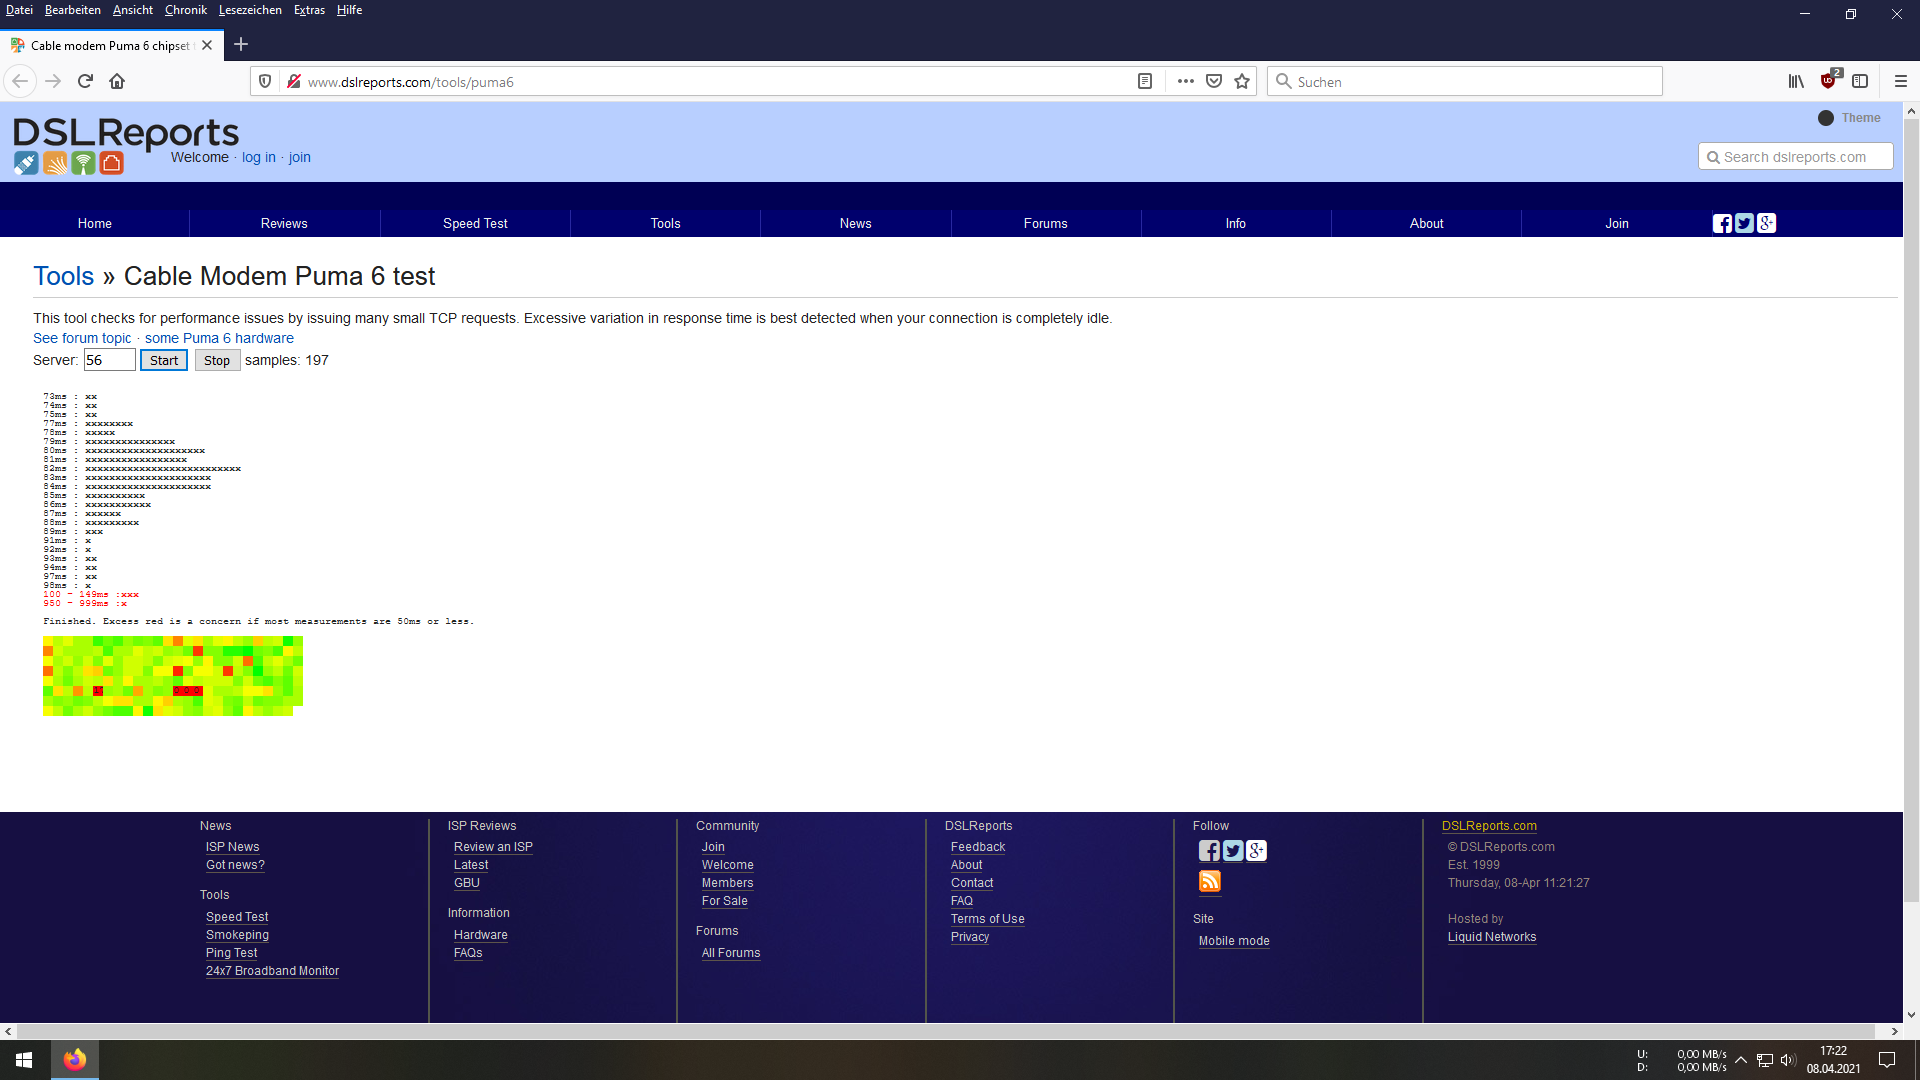Click the latency heatmap graphic

(x=172, y=676)
